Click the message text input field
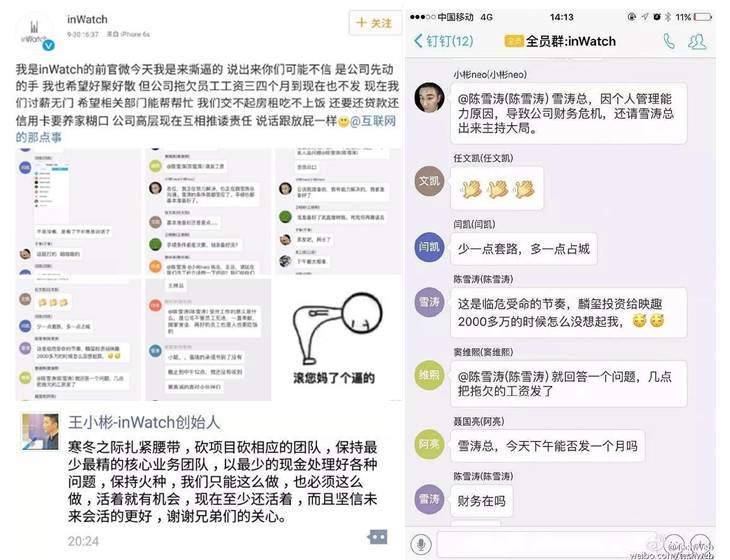Viewport: 730px width, 560px height. tap(547, 543)
